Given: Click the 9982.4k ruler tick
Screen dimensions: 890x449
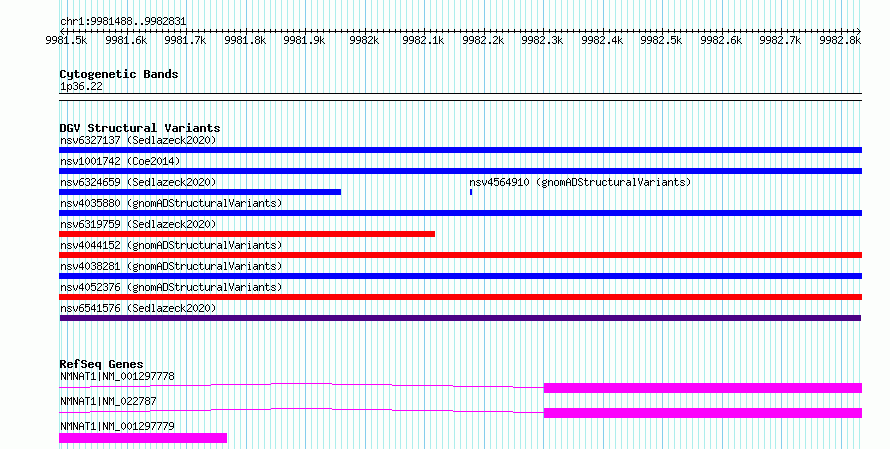Looking at the screenshot, I should click(602, 40).
